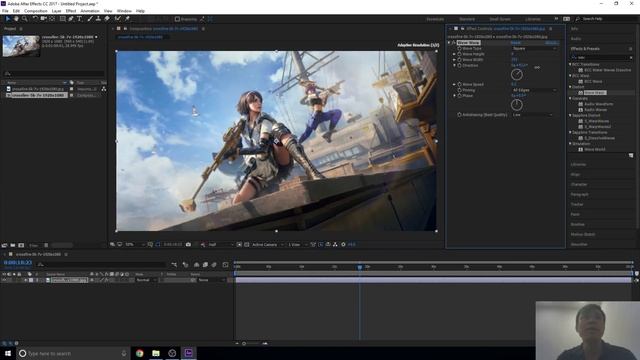Screen dimensions: 640x360
Task: Click the project thumbnail preview image
Action: (21, 46)
